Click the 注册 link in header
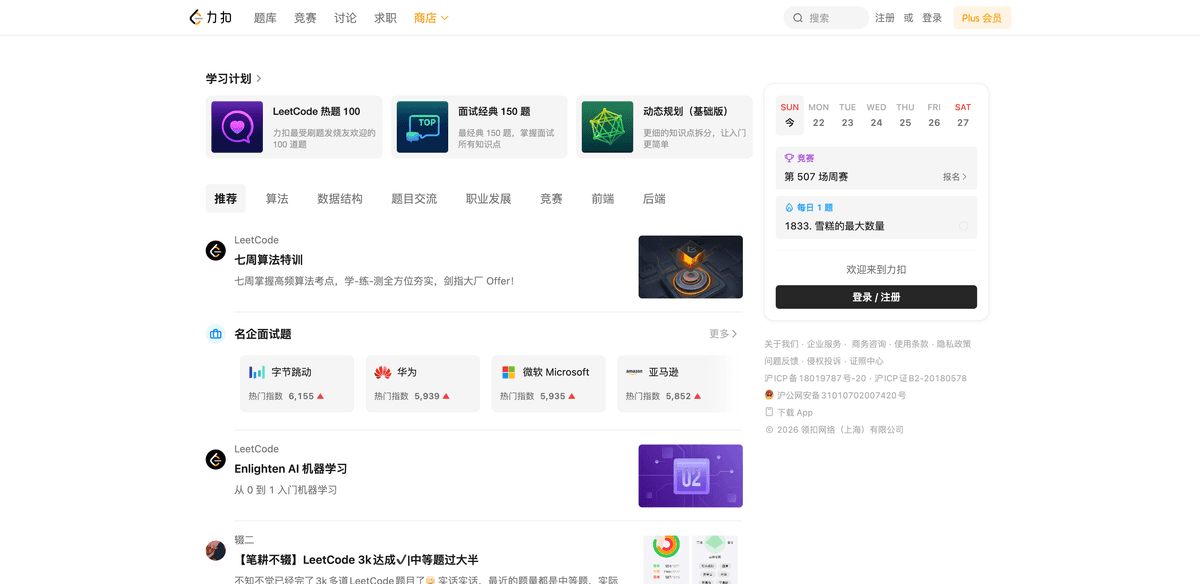 (885, 18)
